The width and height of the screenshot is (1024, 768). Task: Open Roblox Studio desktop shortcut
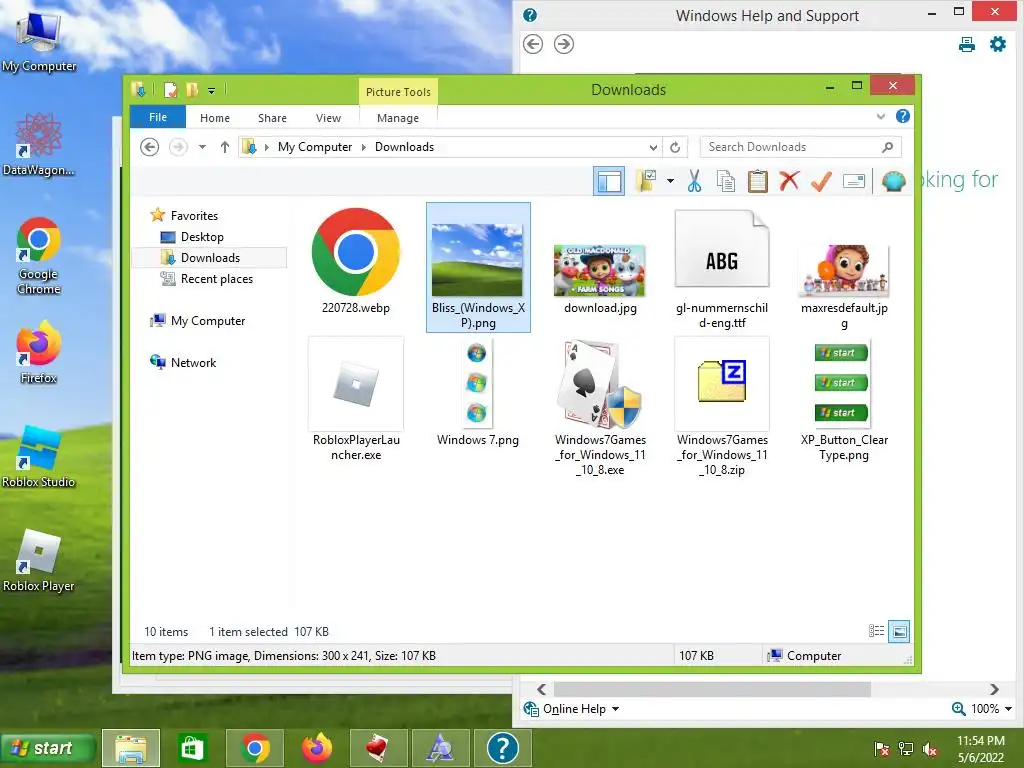[x=39, y=457]
